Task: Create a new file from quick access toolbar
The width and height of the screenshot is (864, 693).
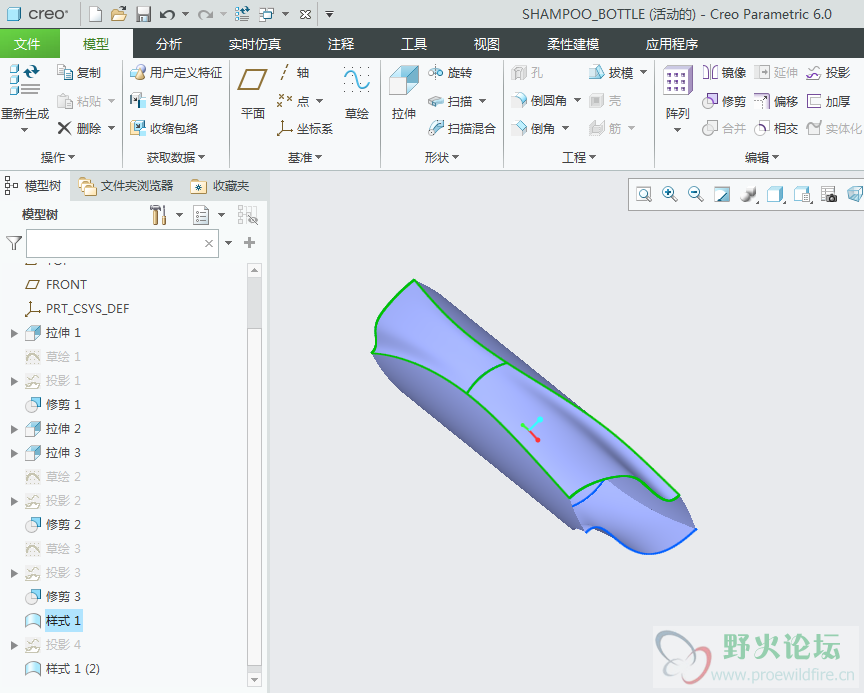Action: [95, 14]
